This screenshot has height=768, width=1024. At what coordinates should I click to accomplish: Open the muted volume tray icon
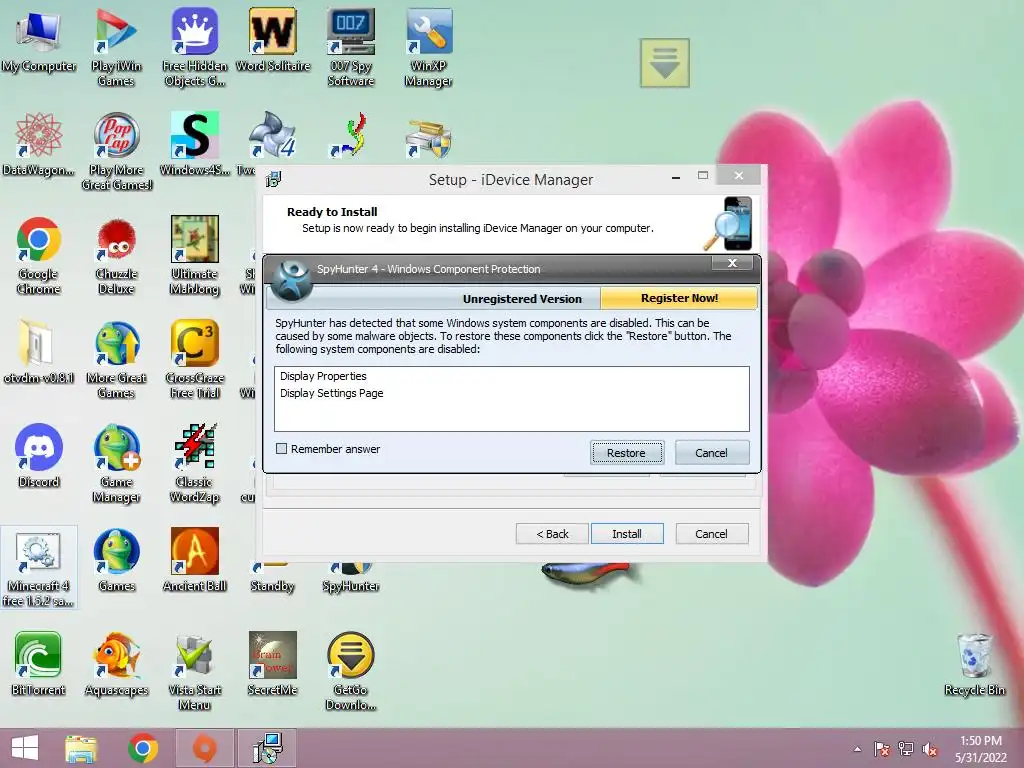[929, 749]
